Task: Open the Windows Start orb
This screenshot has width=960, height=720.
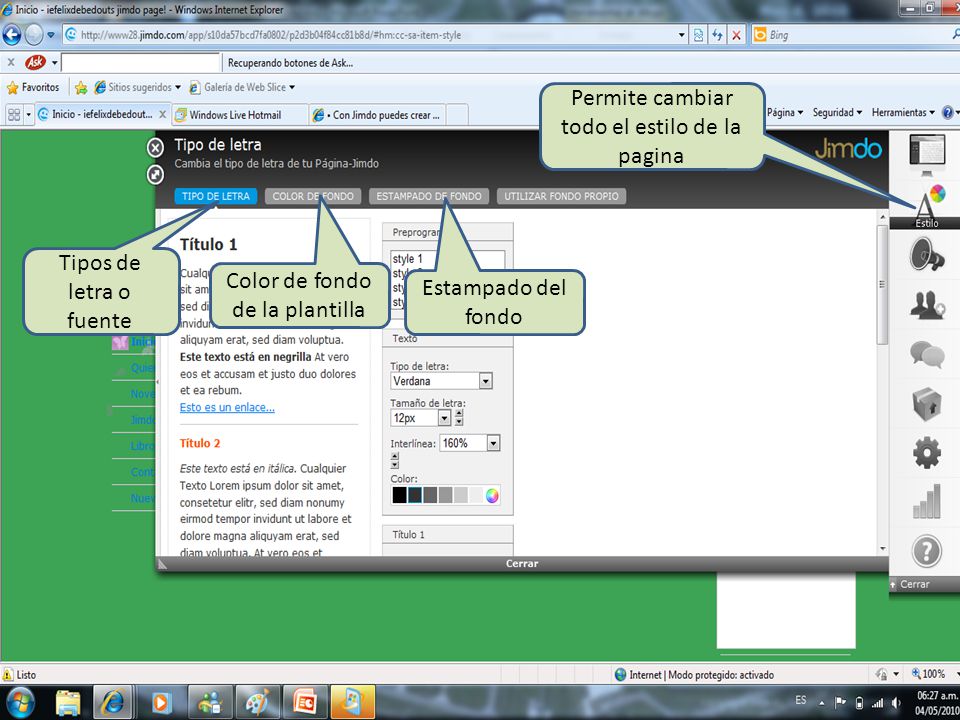Action: (19, 702)
